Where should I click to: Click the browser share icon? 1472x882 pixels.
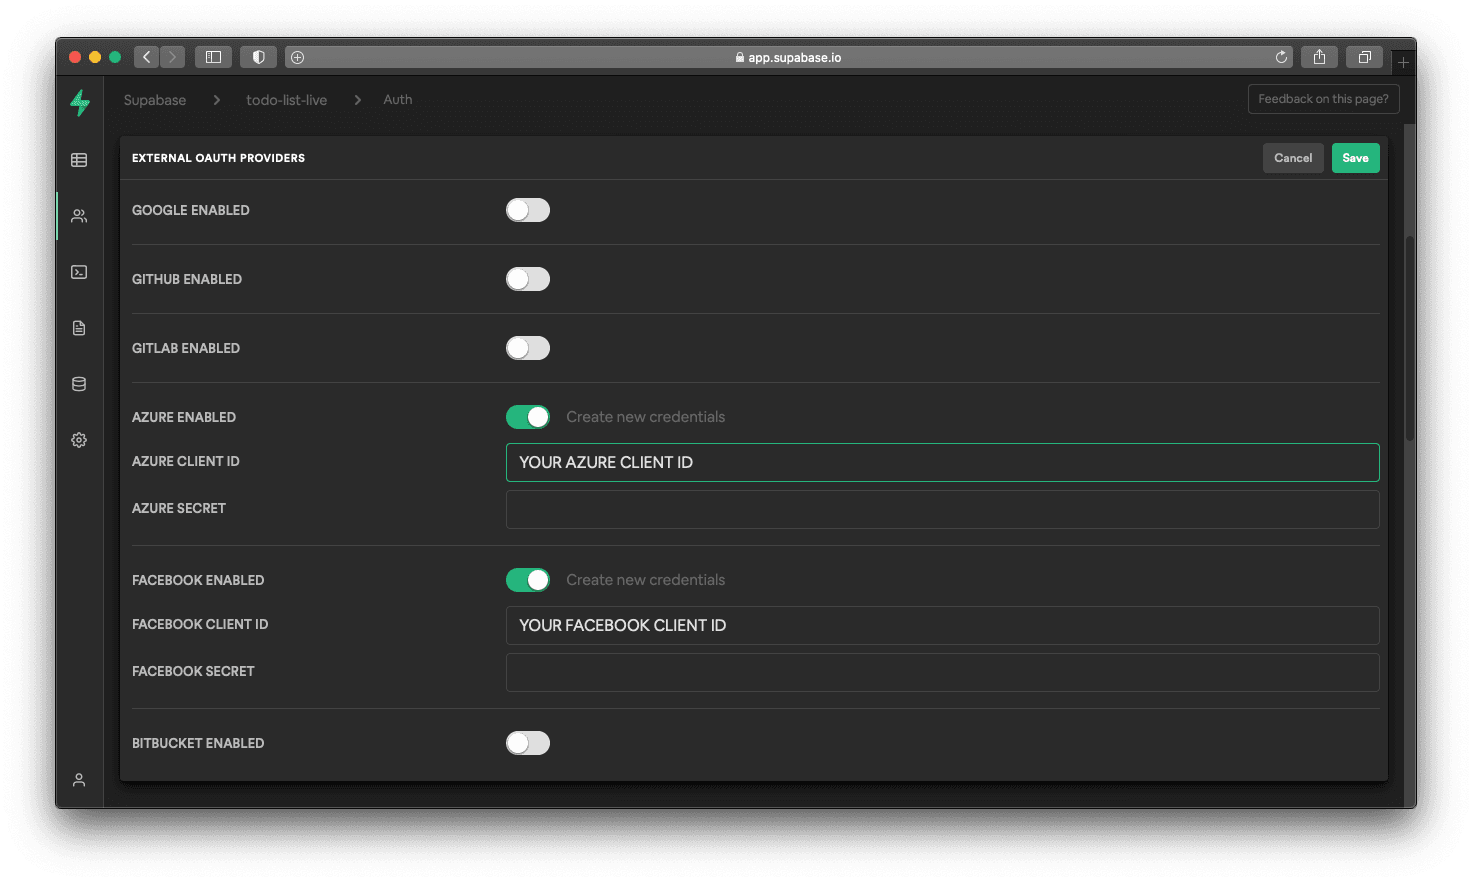pyautogui.click(x=1319, y=57)
